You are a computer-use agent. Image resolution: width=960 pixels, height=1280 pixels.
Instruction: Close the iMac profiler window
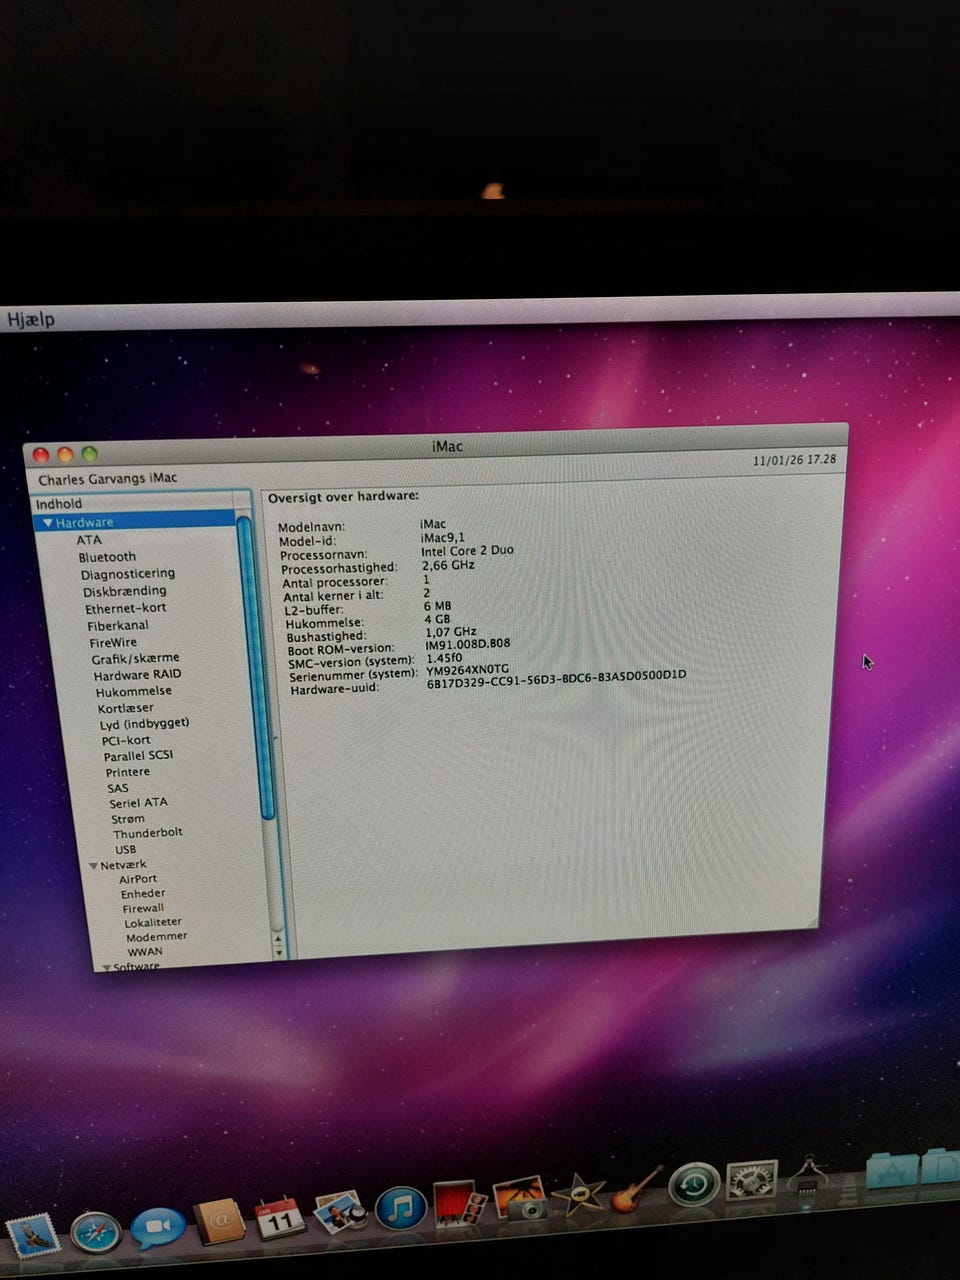pyautogui.click(x=41, y=455)
